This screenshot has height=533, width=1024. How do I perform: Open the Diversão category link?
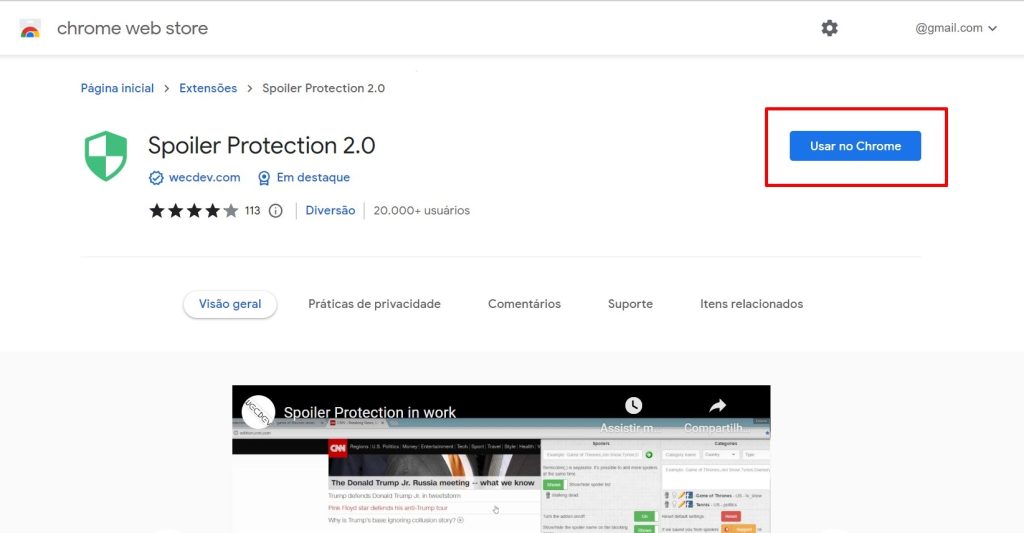[330, 210]
